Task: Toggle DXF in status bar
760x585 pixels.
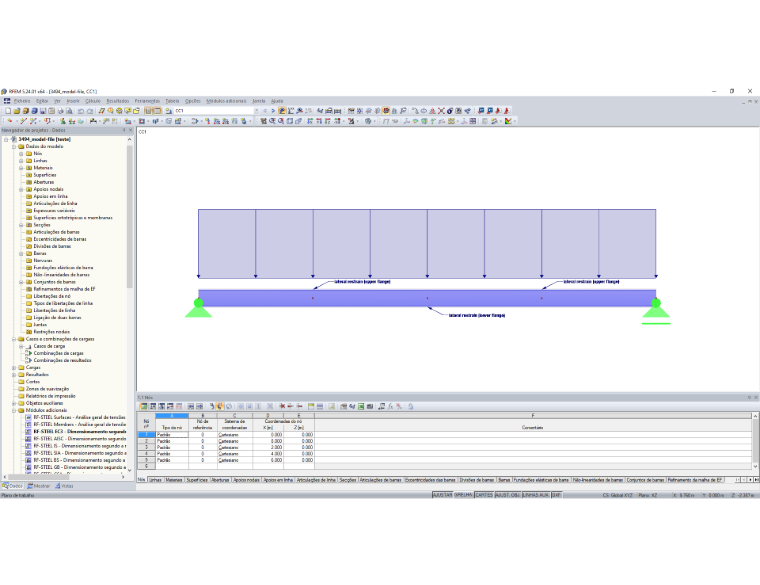Action: tap(556, 495)
